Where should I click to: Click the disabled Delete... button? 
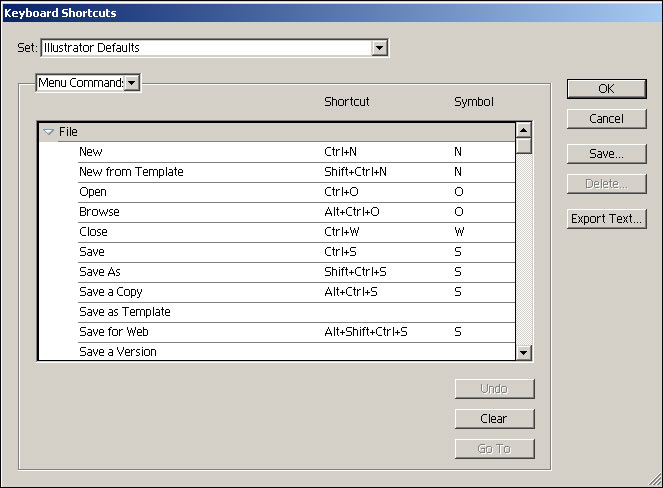(x=606, y=184)
